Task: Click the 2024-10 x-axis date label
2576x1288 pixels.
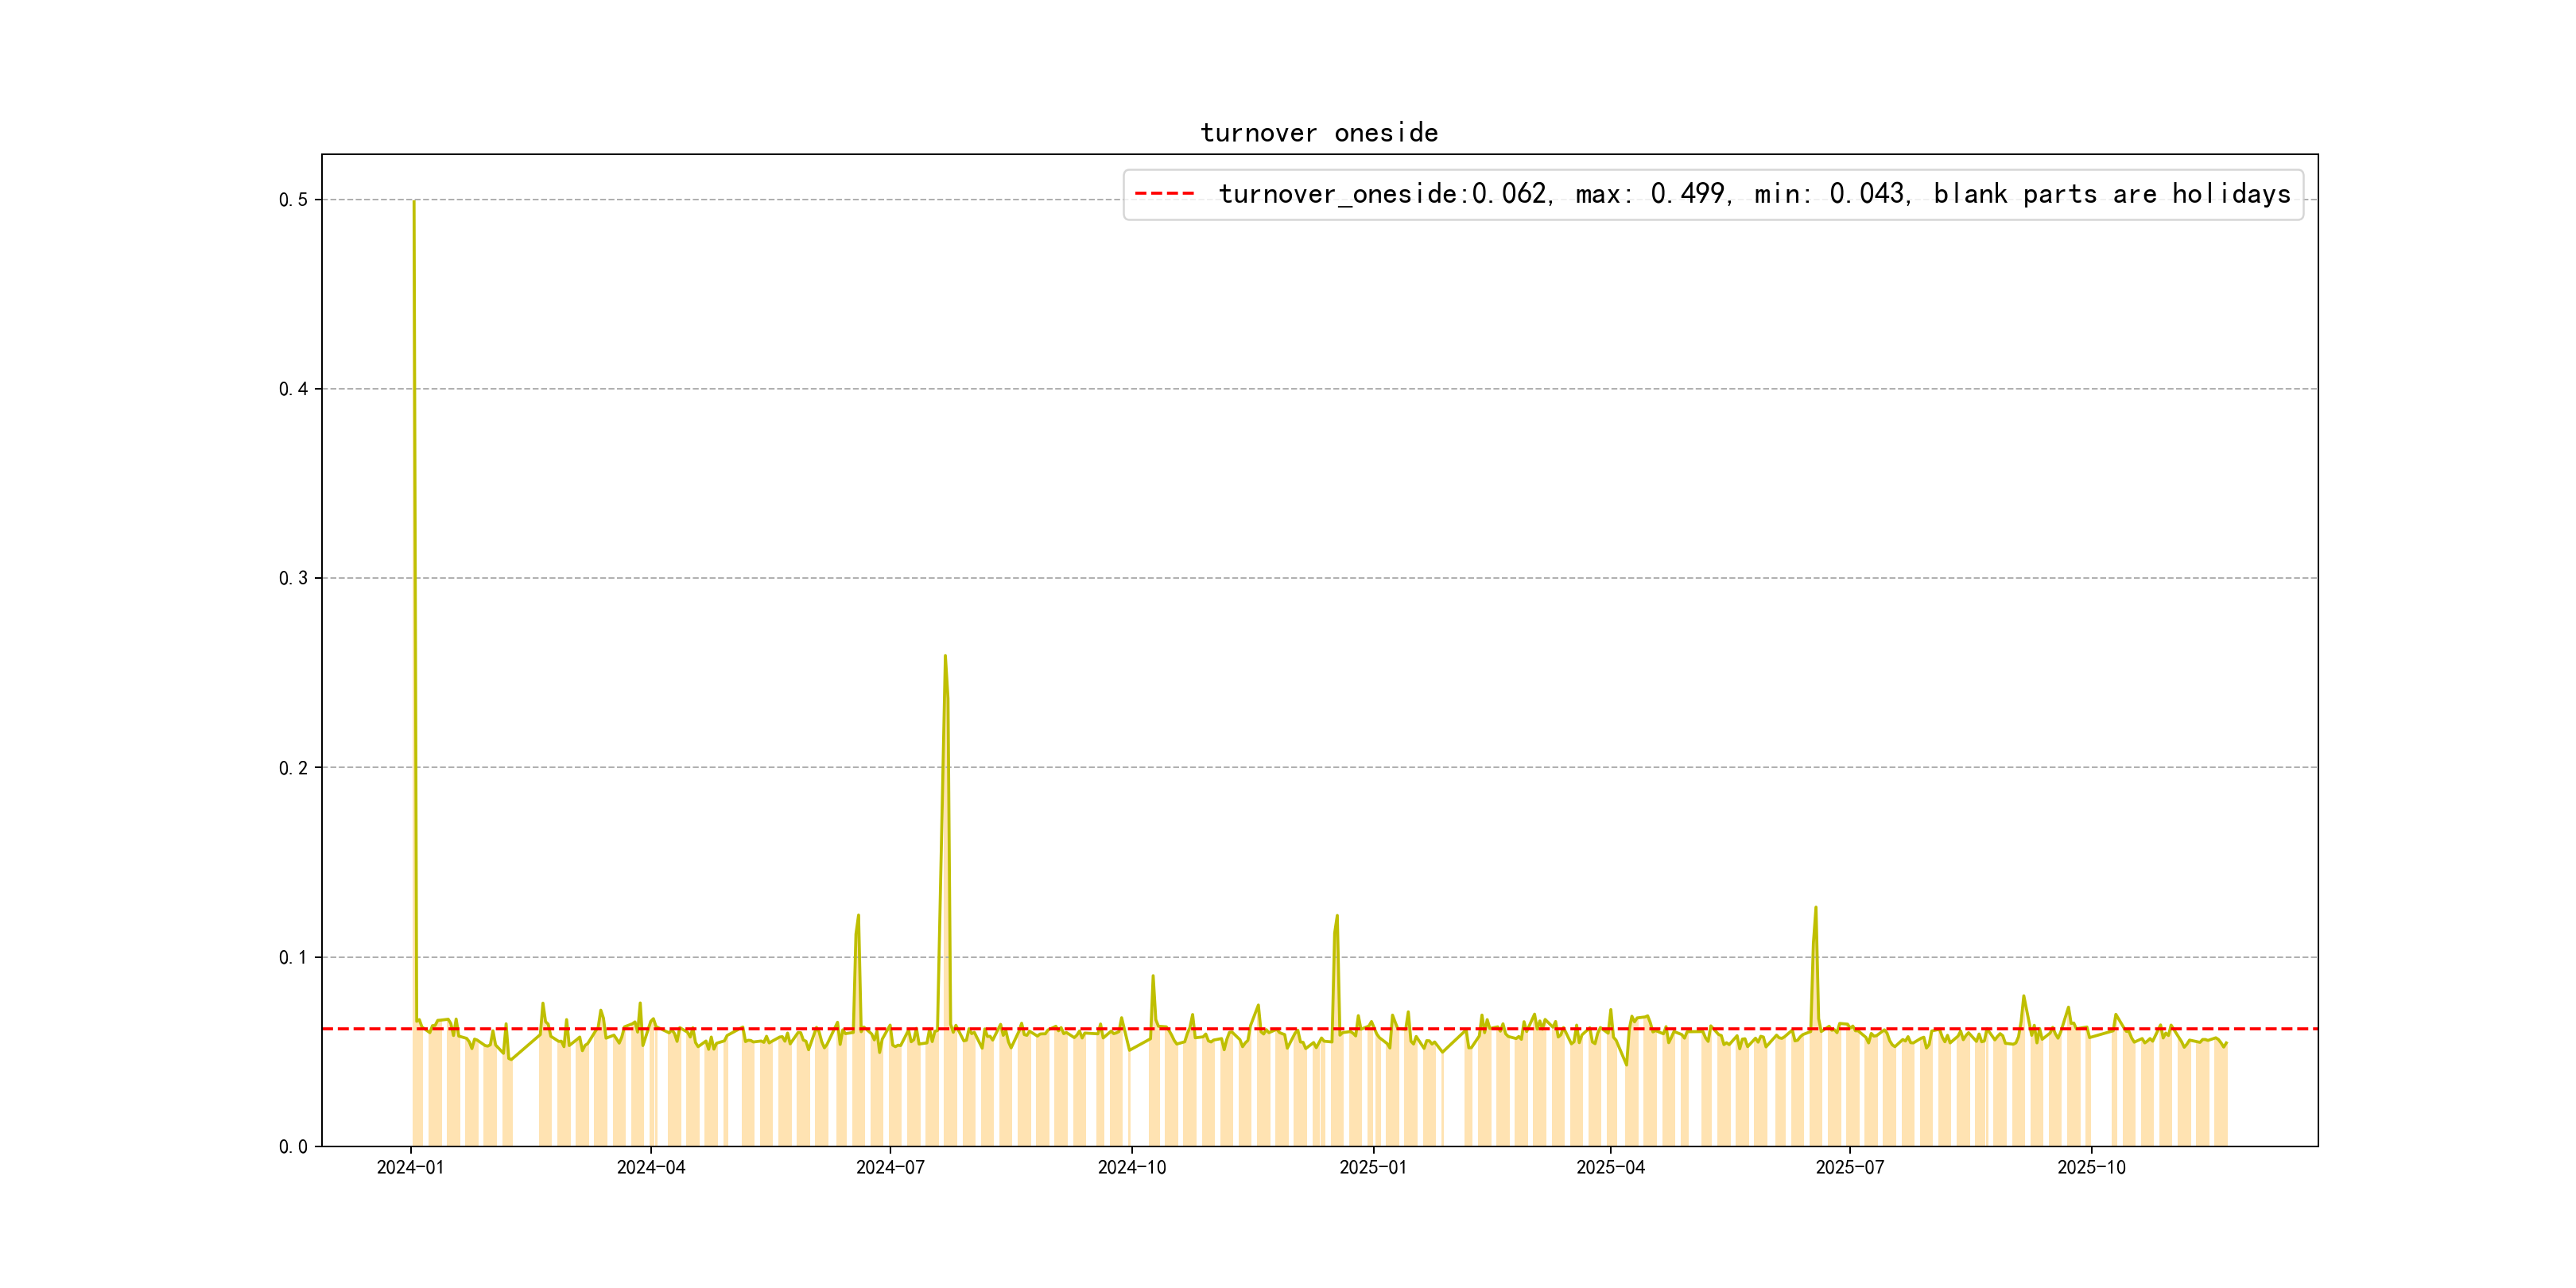Action: pyautogui.click(x=1131, y=1168)
